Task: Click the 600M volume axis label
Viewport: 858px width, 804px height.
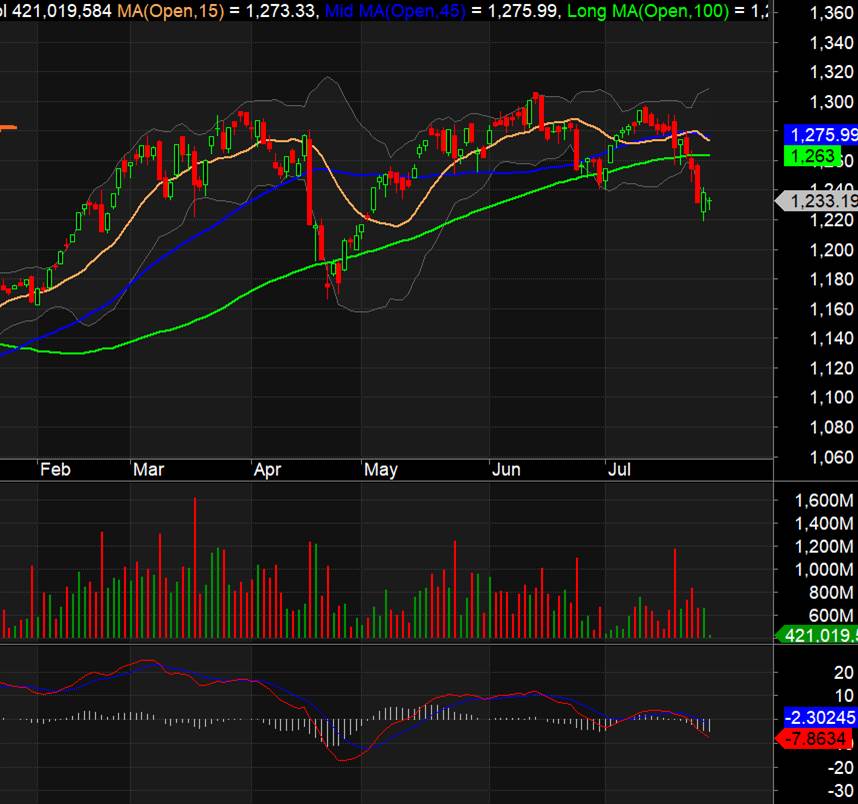Action: (831, 616)
